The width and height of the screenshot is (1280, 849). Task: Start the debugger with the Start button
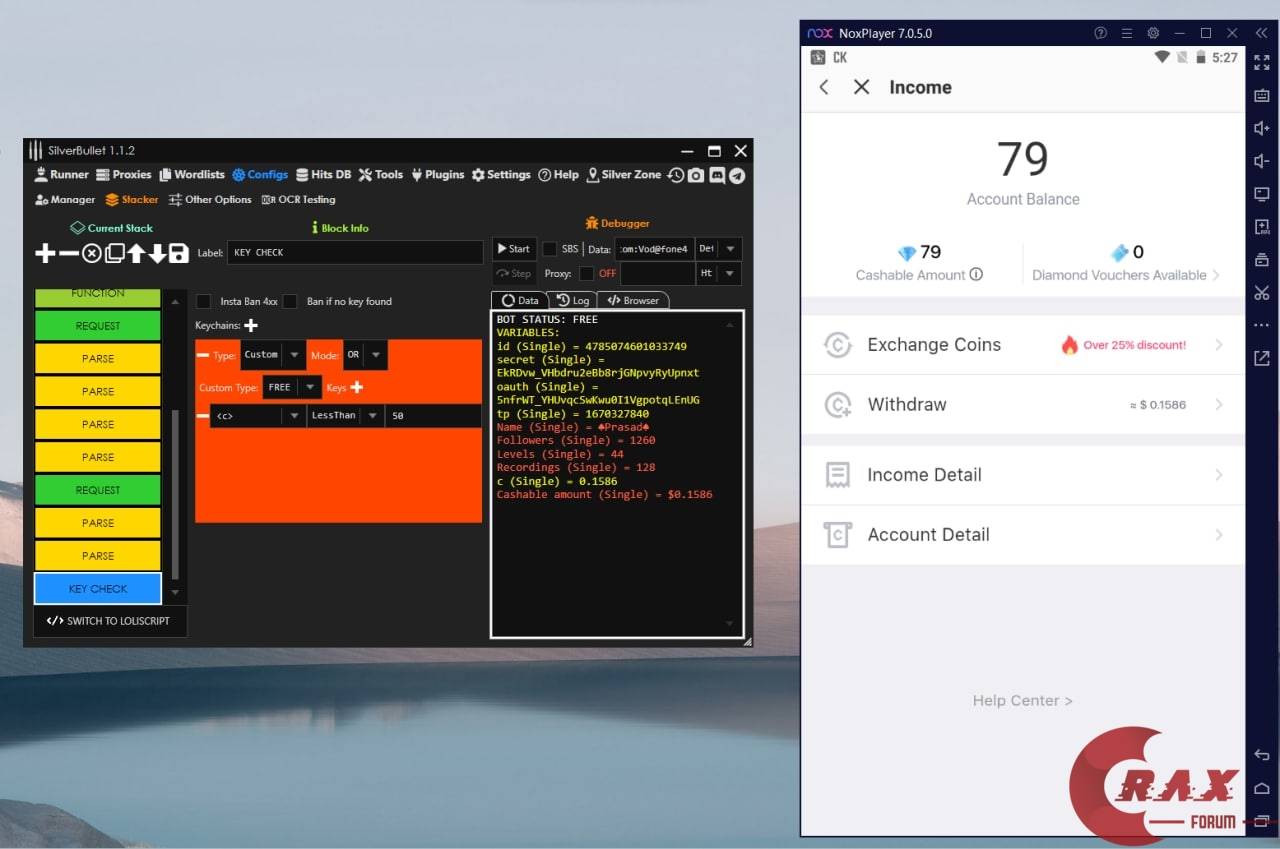[514, 249]
